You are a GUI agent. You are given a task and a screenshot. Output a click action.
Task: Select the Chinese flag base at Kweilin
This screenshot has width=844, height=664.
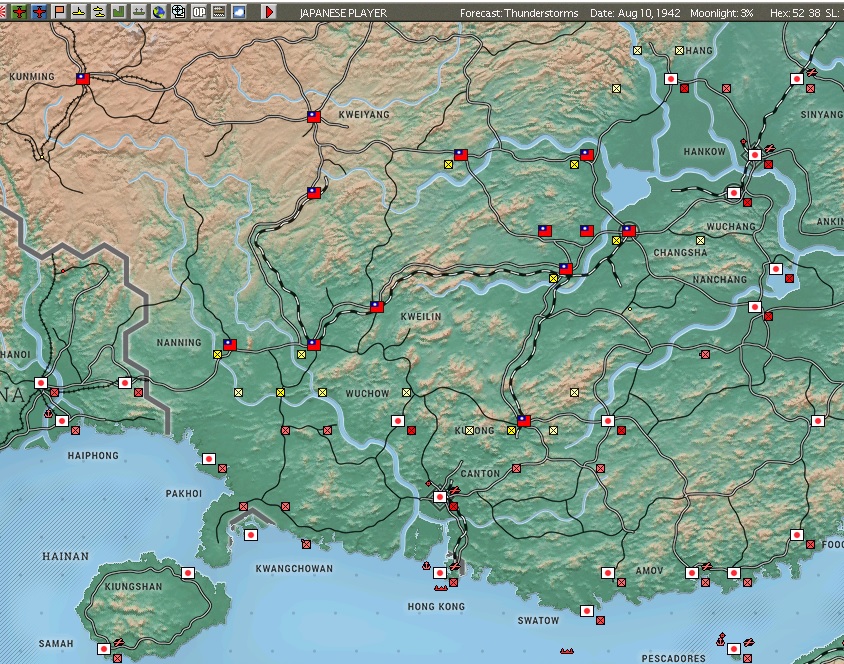377,307
